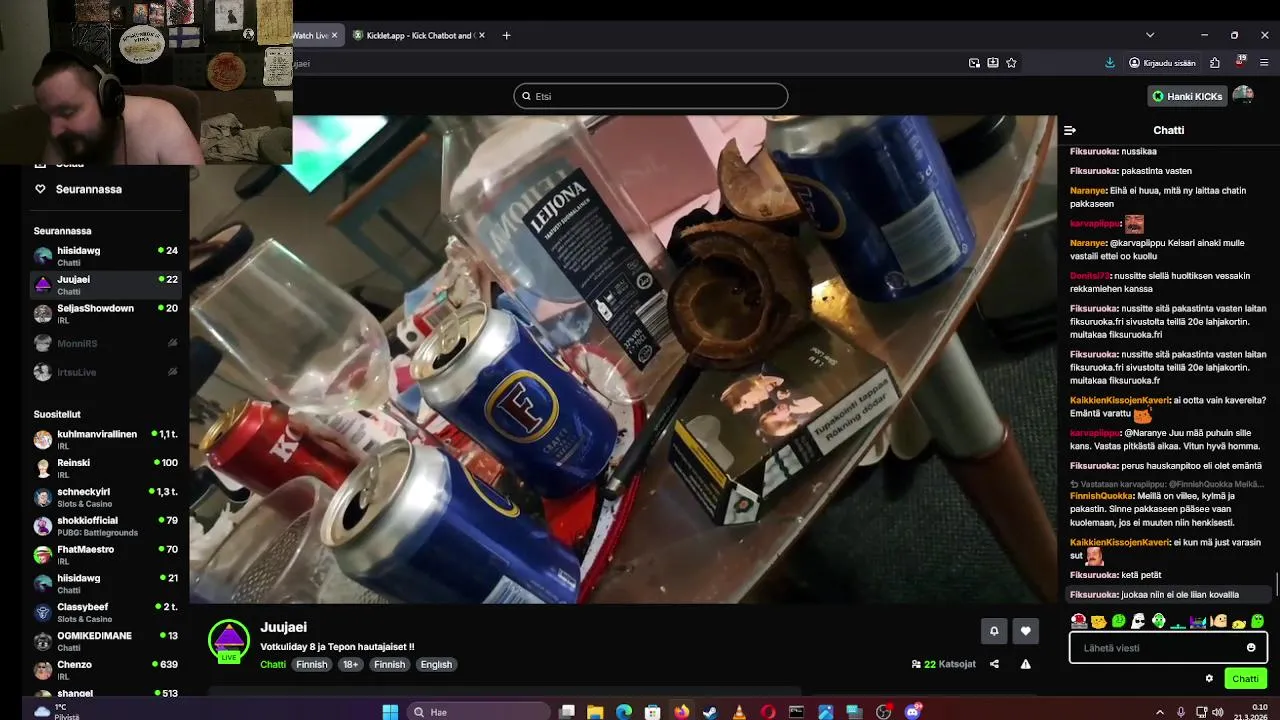Open Hanki KICKs purchase button
The height and width of the screenshot is (720, 1280).
[x=1187, y=96]
